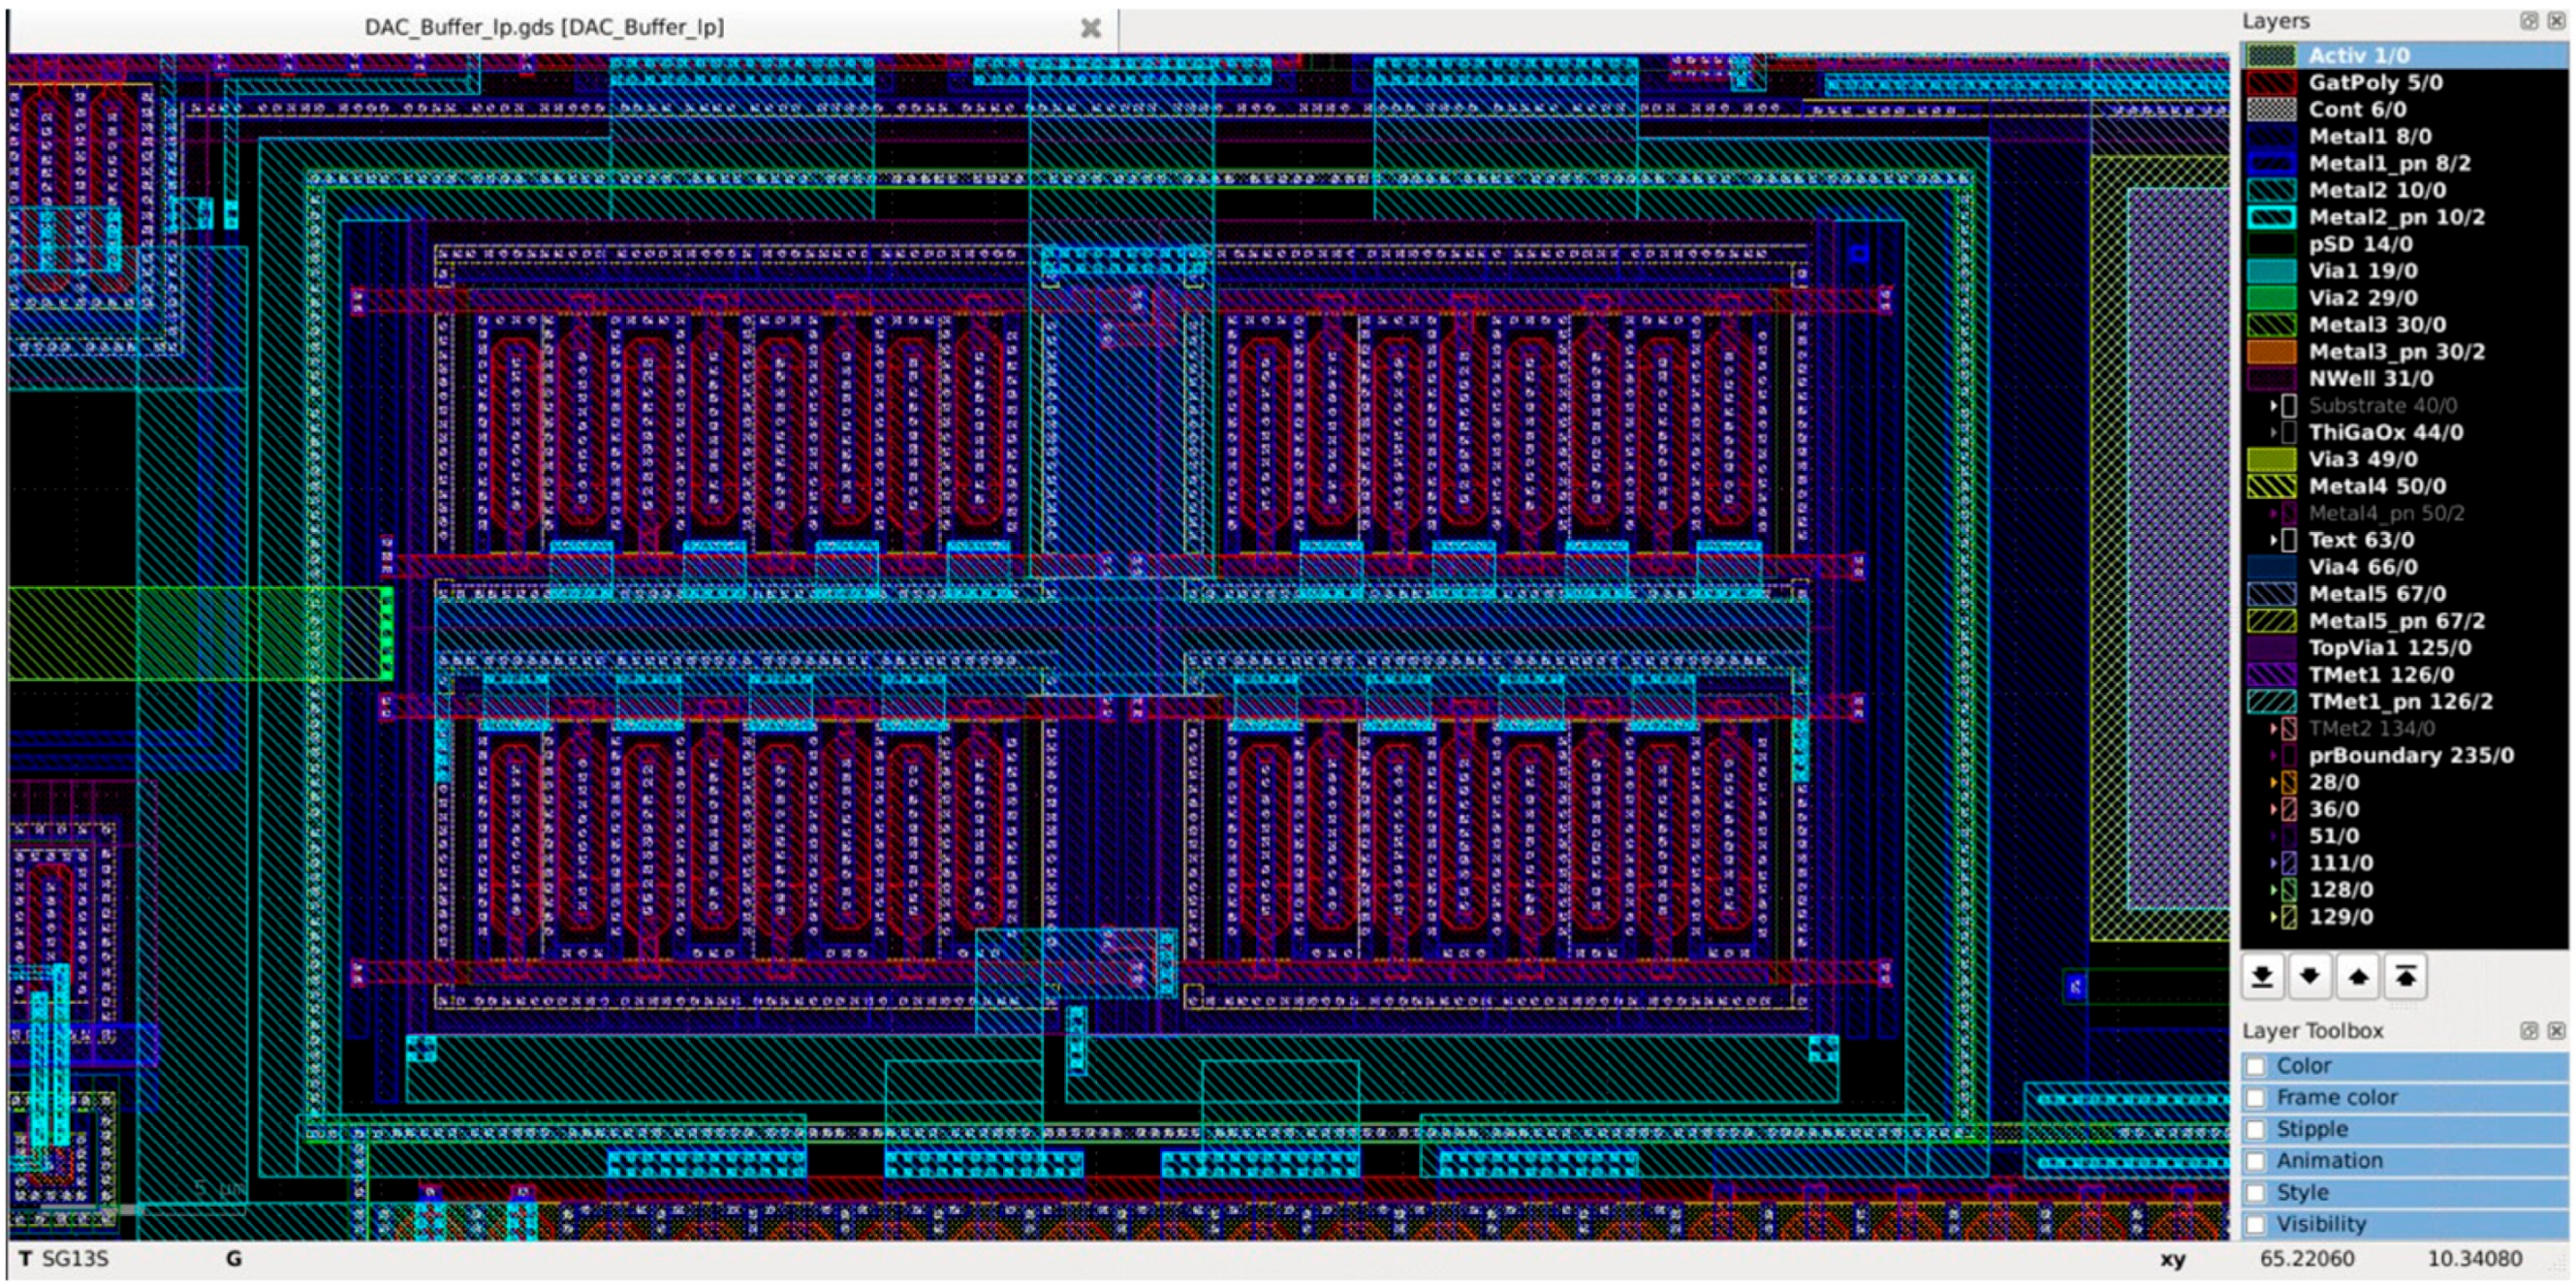Click the Via2 29/0 green swatch

point(2271,298)
